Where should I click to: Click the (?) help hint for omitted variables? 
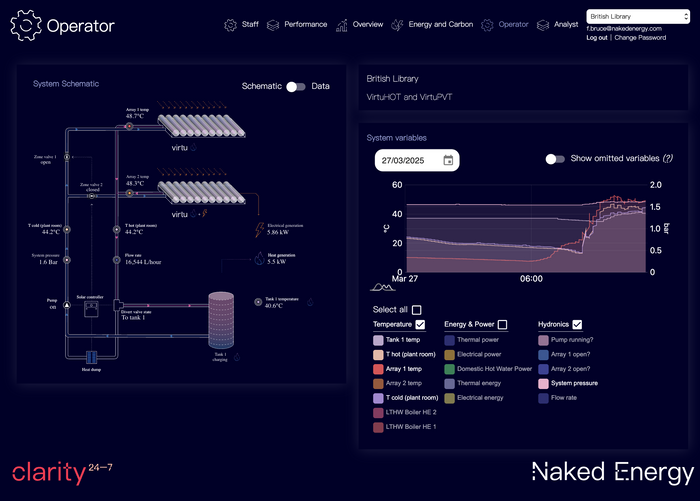[x=667, y=159]
